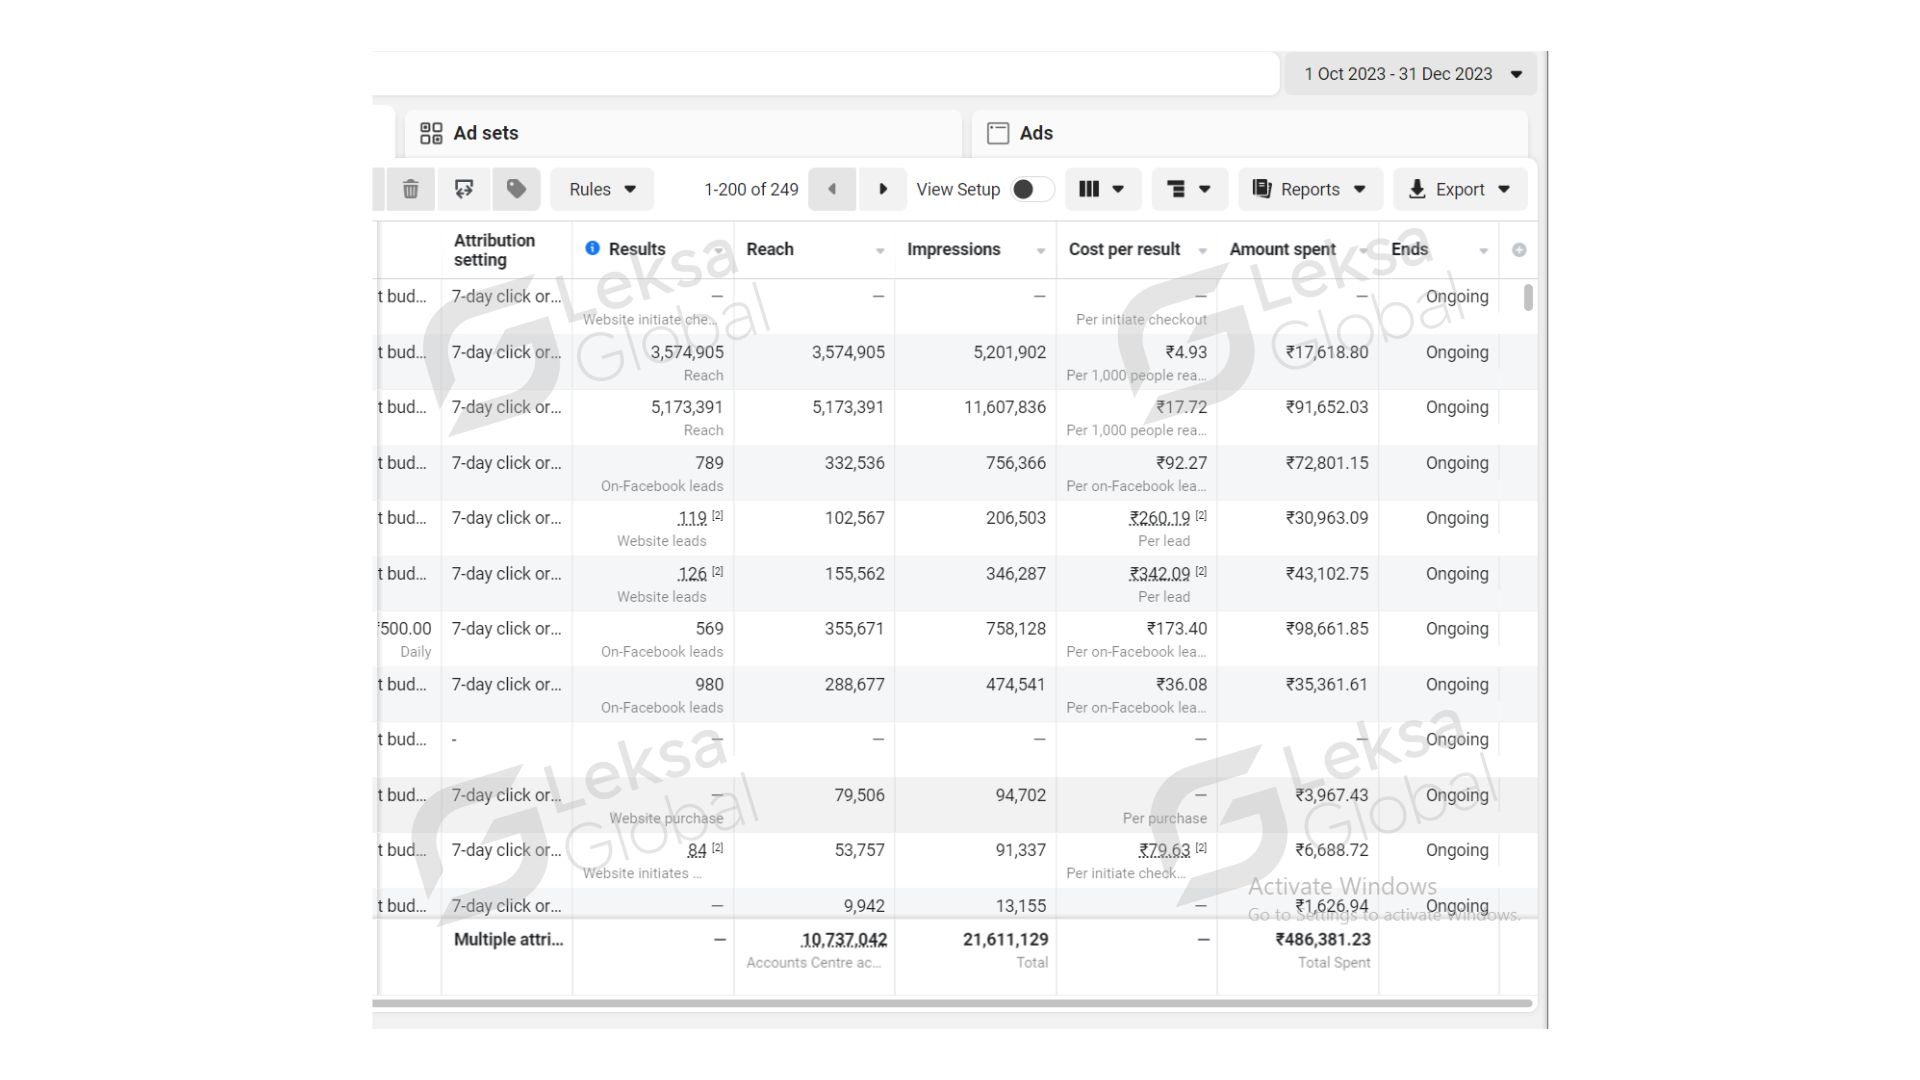Switch to the Ads tab
Image resolution: width=1920 pixels, height=1080 pixels.
[x=1035, y=133]
